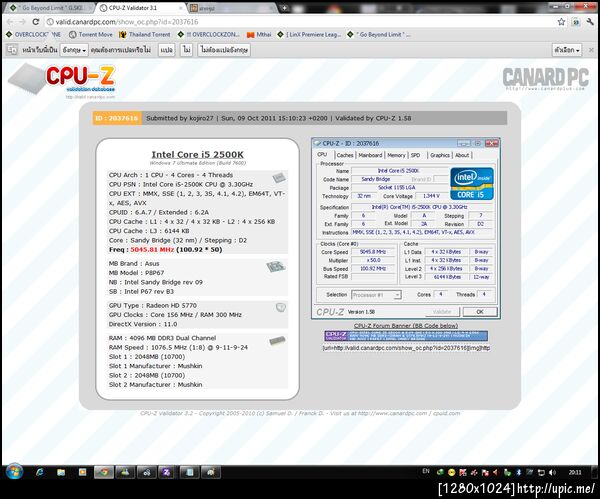
Task: Open the Chrome wrench menu
Action: (x=590, y=22)
